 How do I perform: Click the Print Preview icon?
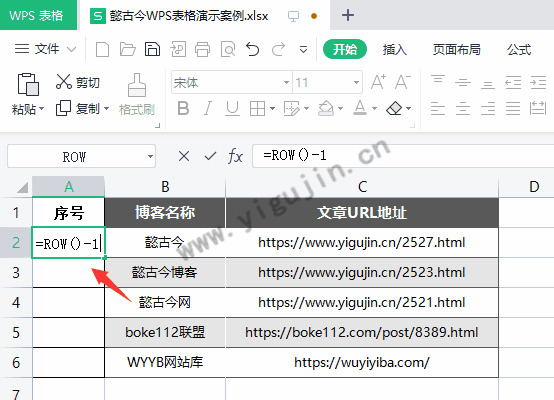228,49
